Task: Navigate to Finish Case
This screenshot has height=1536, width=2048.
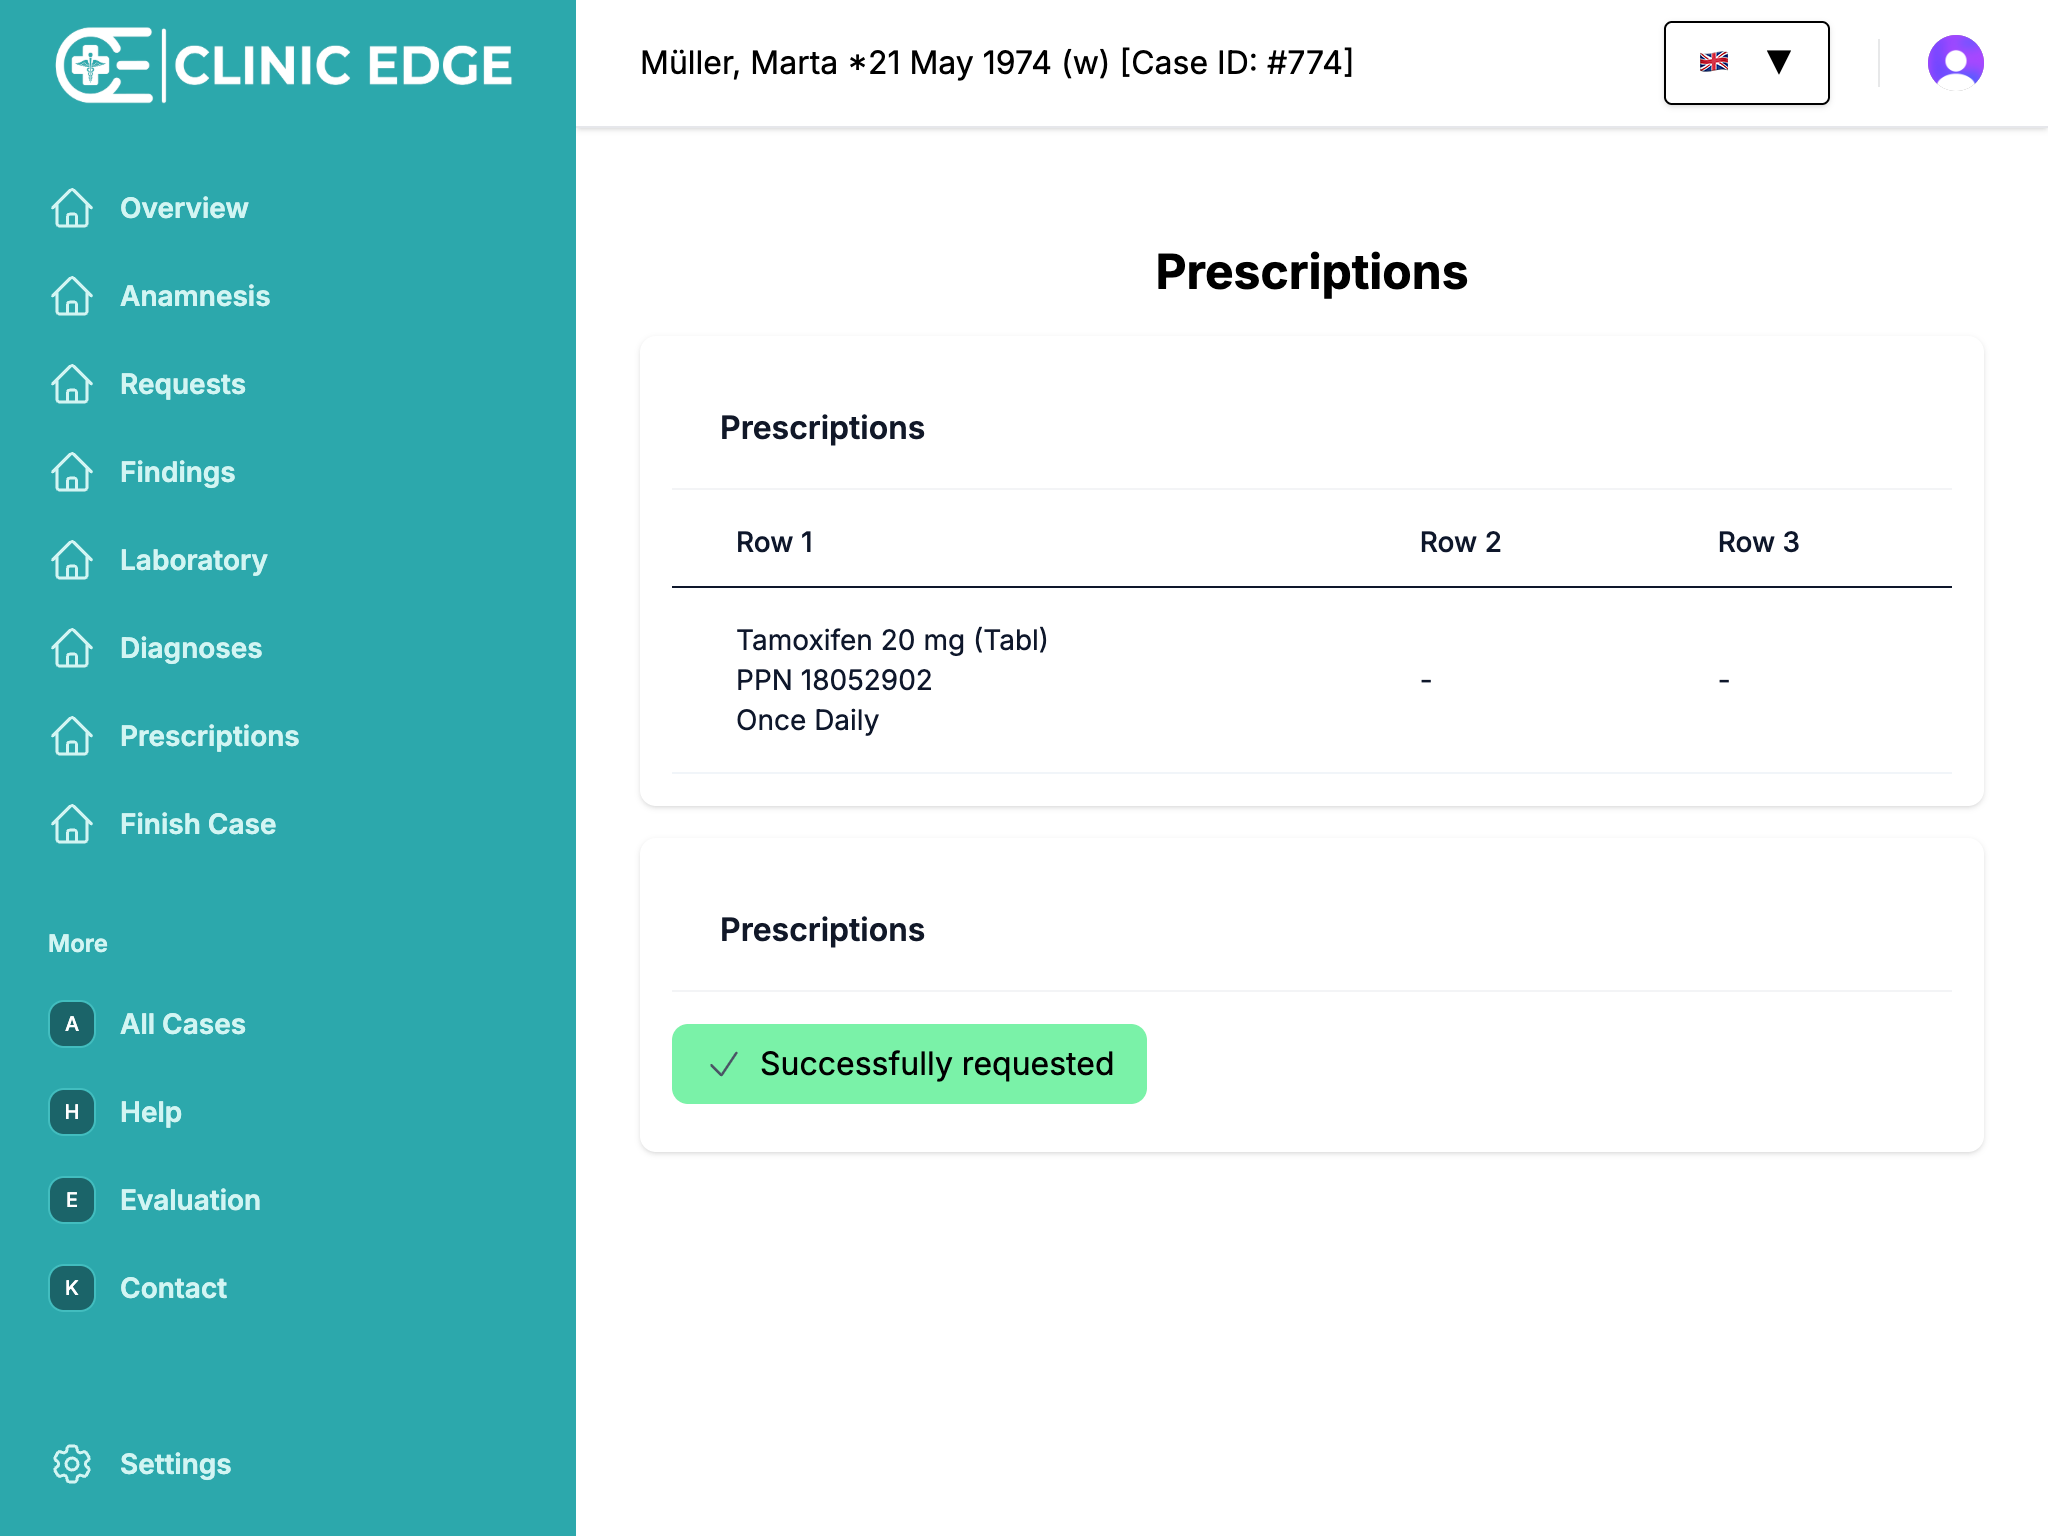Action: pyautogui.click(x=197, y=824)
